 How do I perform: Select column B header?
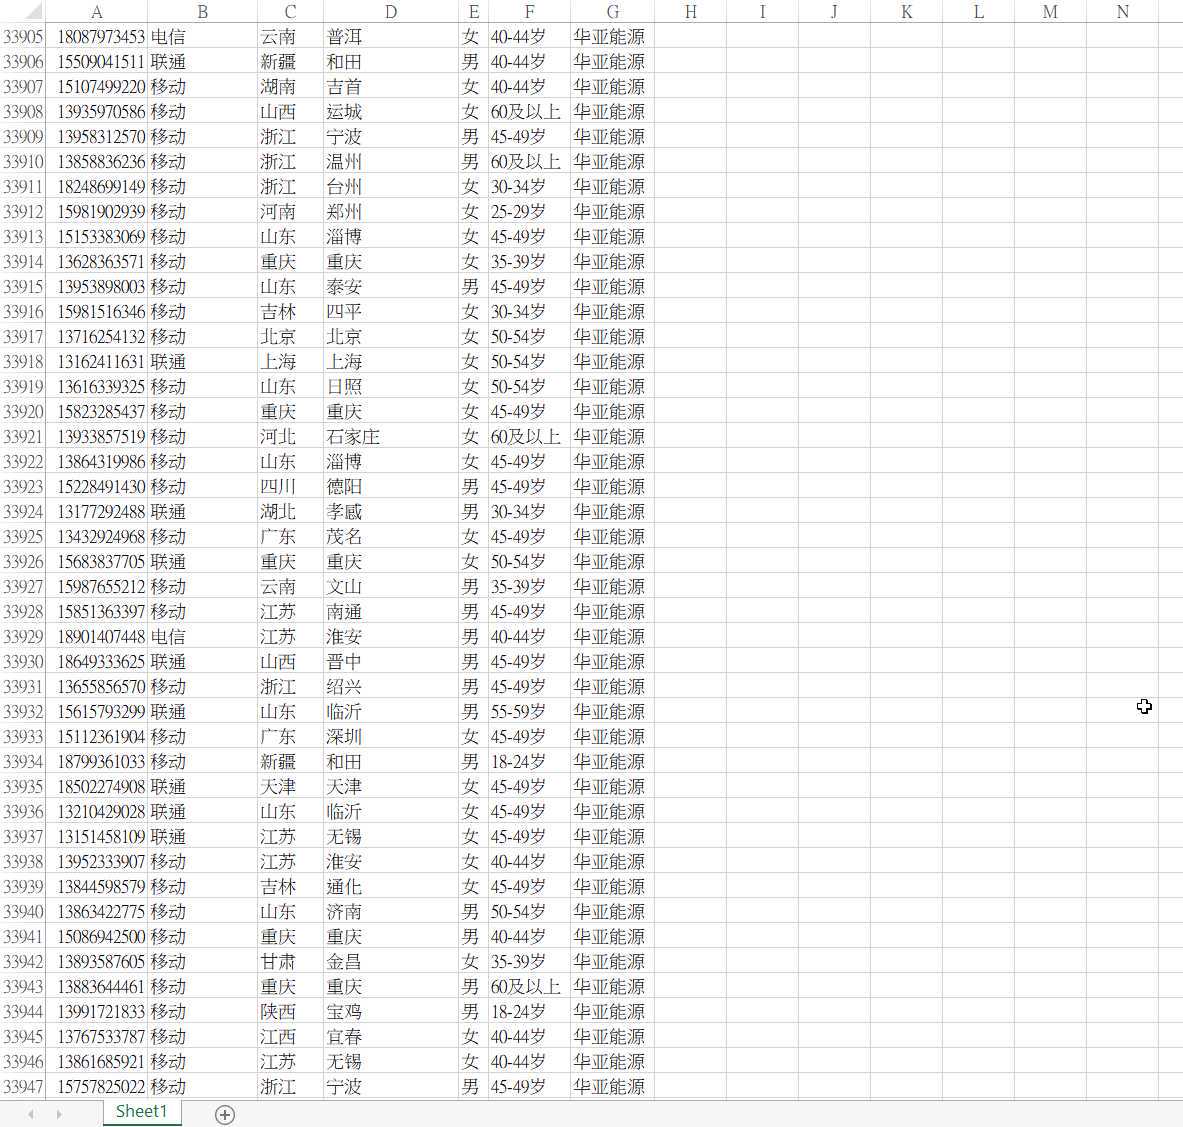pos(202,11)
